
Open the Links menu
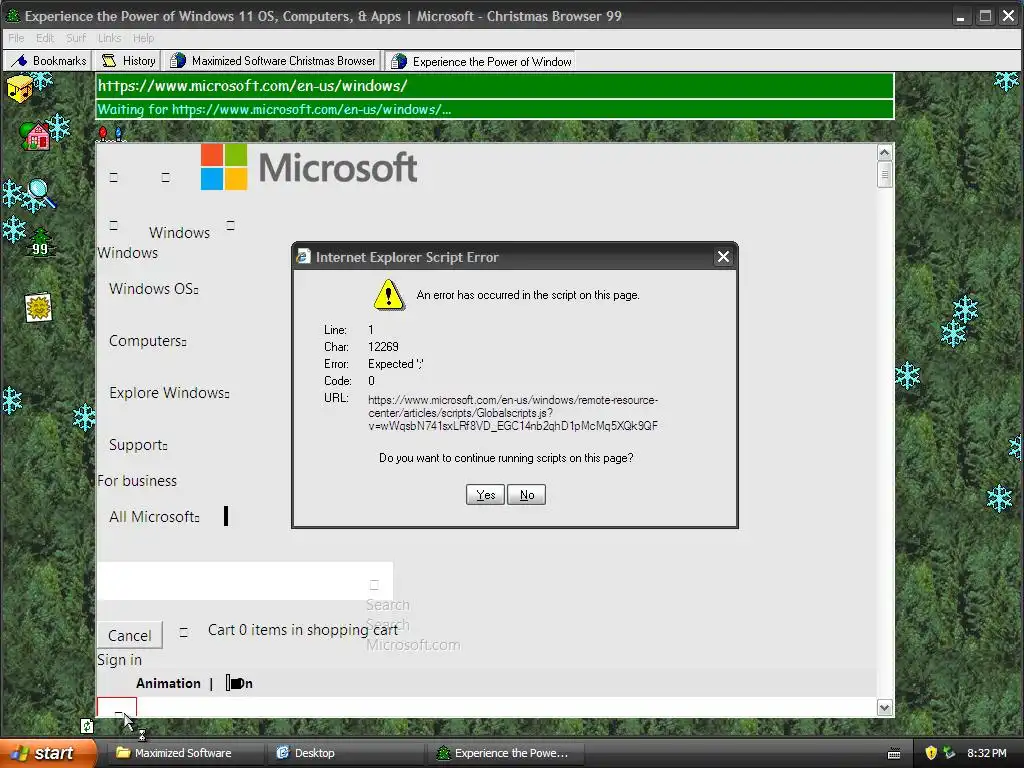[x=109, y=38]
